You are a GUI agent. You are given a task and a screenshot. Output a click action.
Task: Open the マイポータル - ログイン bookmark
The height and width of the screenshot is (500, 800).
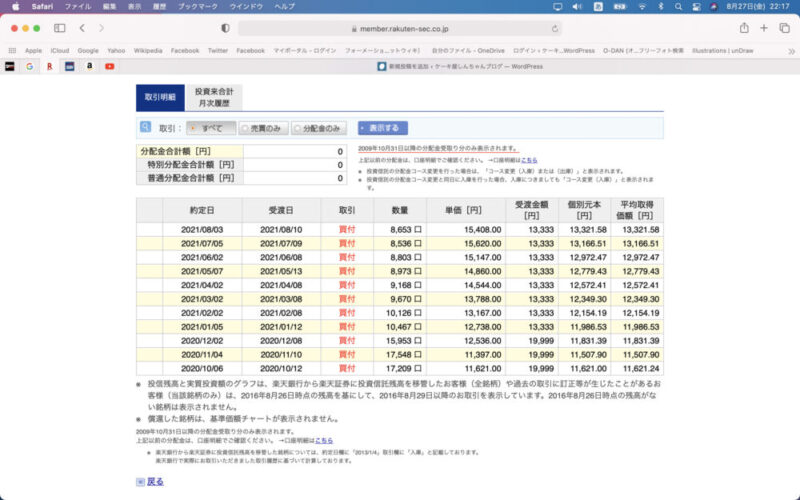pyautogui.click(x=305, y=51)
